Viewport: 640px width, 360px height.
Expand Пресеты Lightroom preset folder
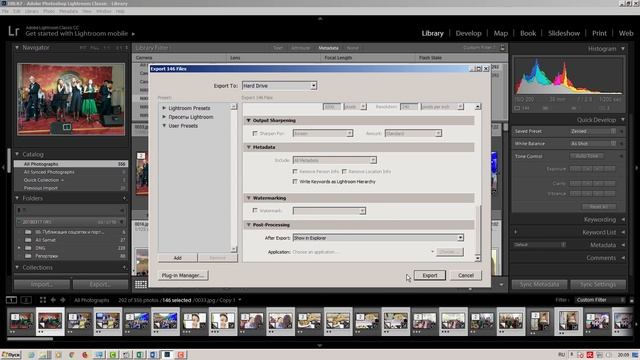pos(164,117)
